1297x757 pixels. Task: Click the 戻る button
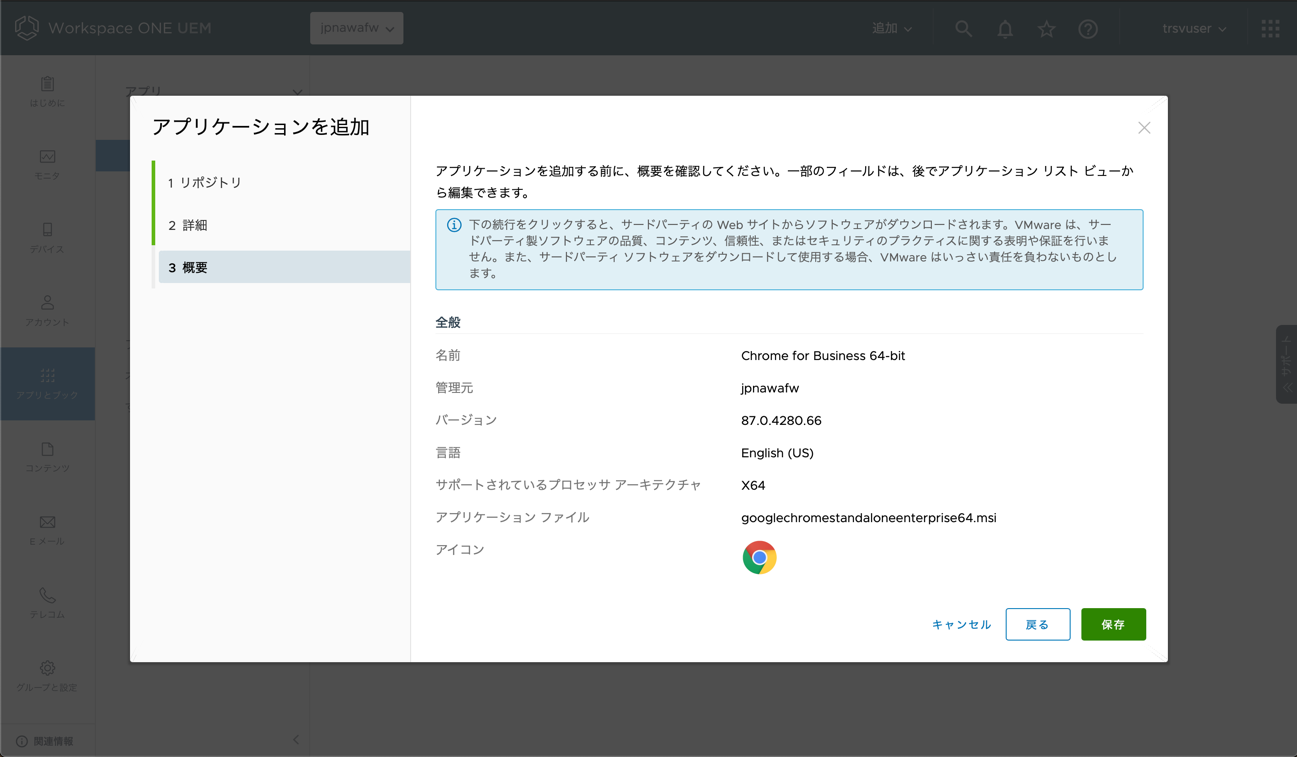tap(1037, 624)
